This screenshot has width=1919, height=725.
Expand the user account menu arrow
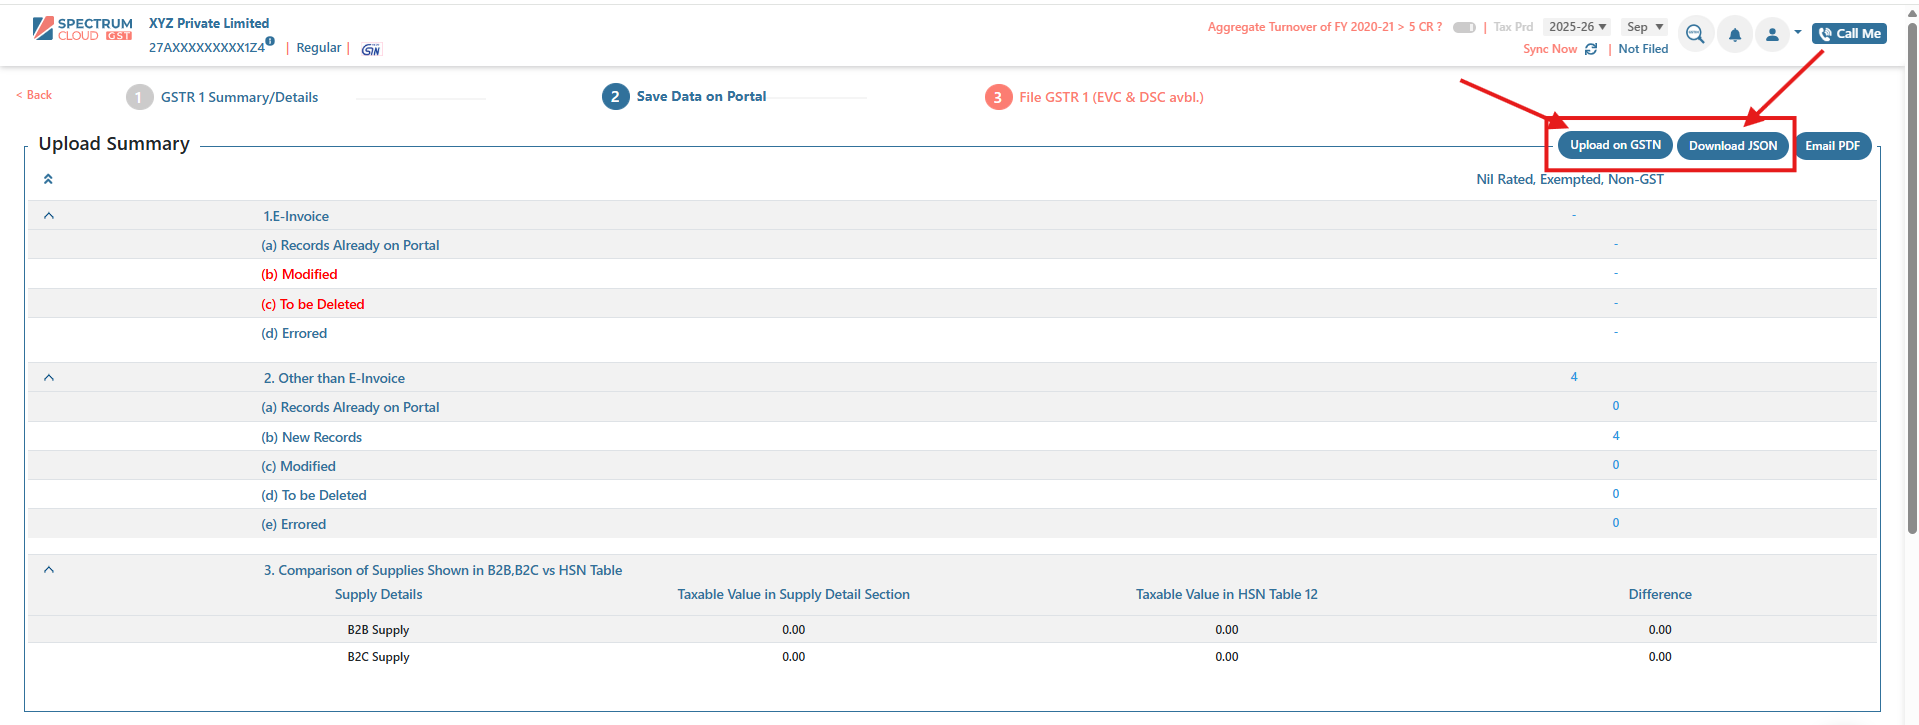1798,33
